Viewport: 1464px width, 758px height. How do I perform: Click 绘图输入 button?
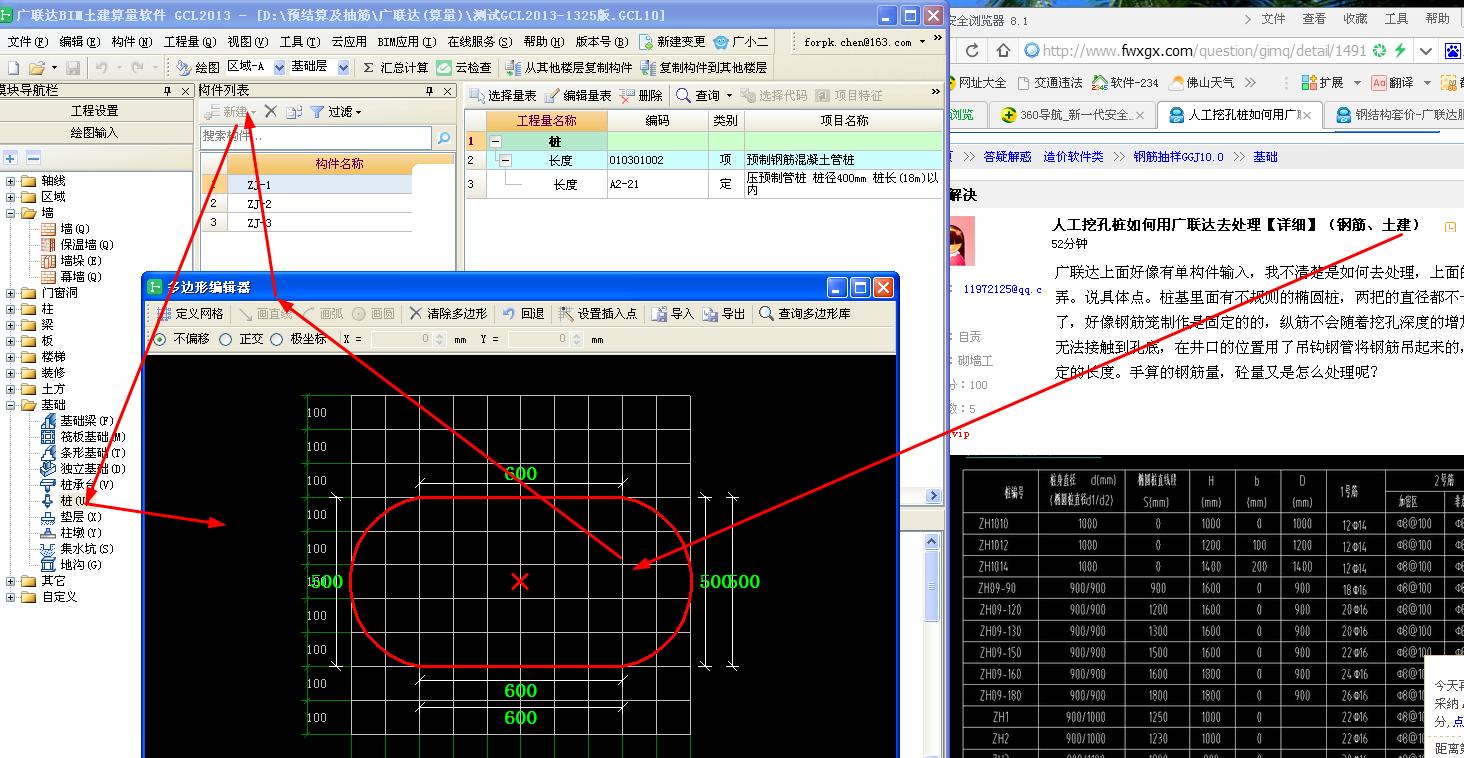pyautogui.click(x=95, y=132)
